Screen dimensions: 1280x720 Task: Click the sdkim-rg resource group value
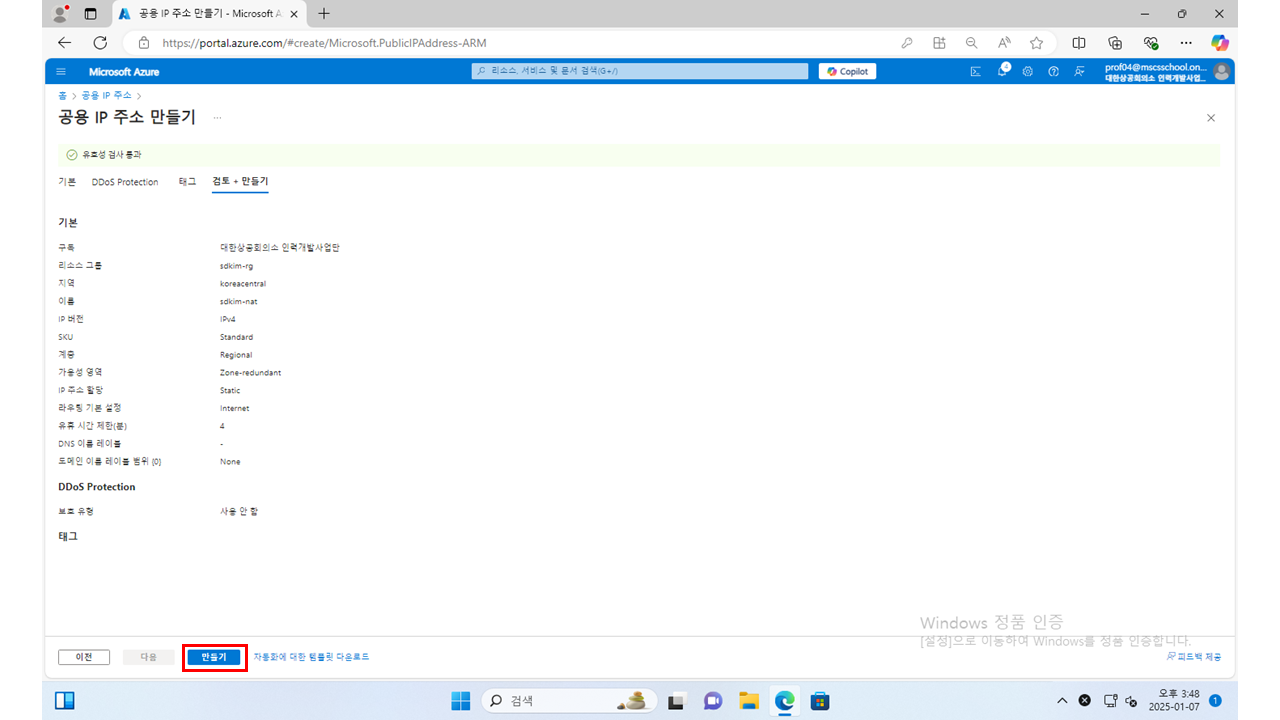pos(237,266)
